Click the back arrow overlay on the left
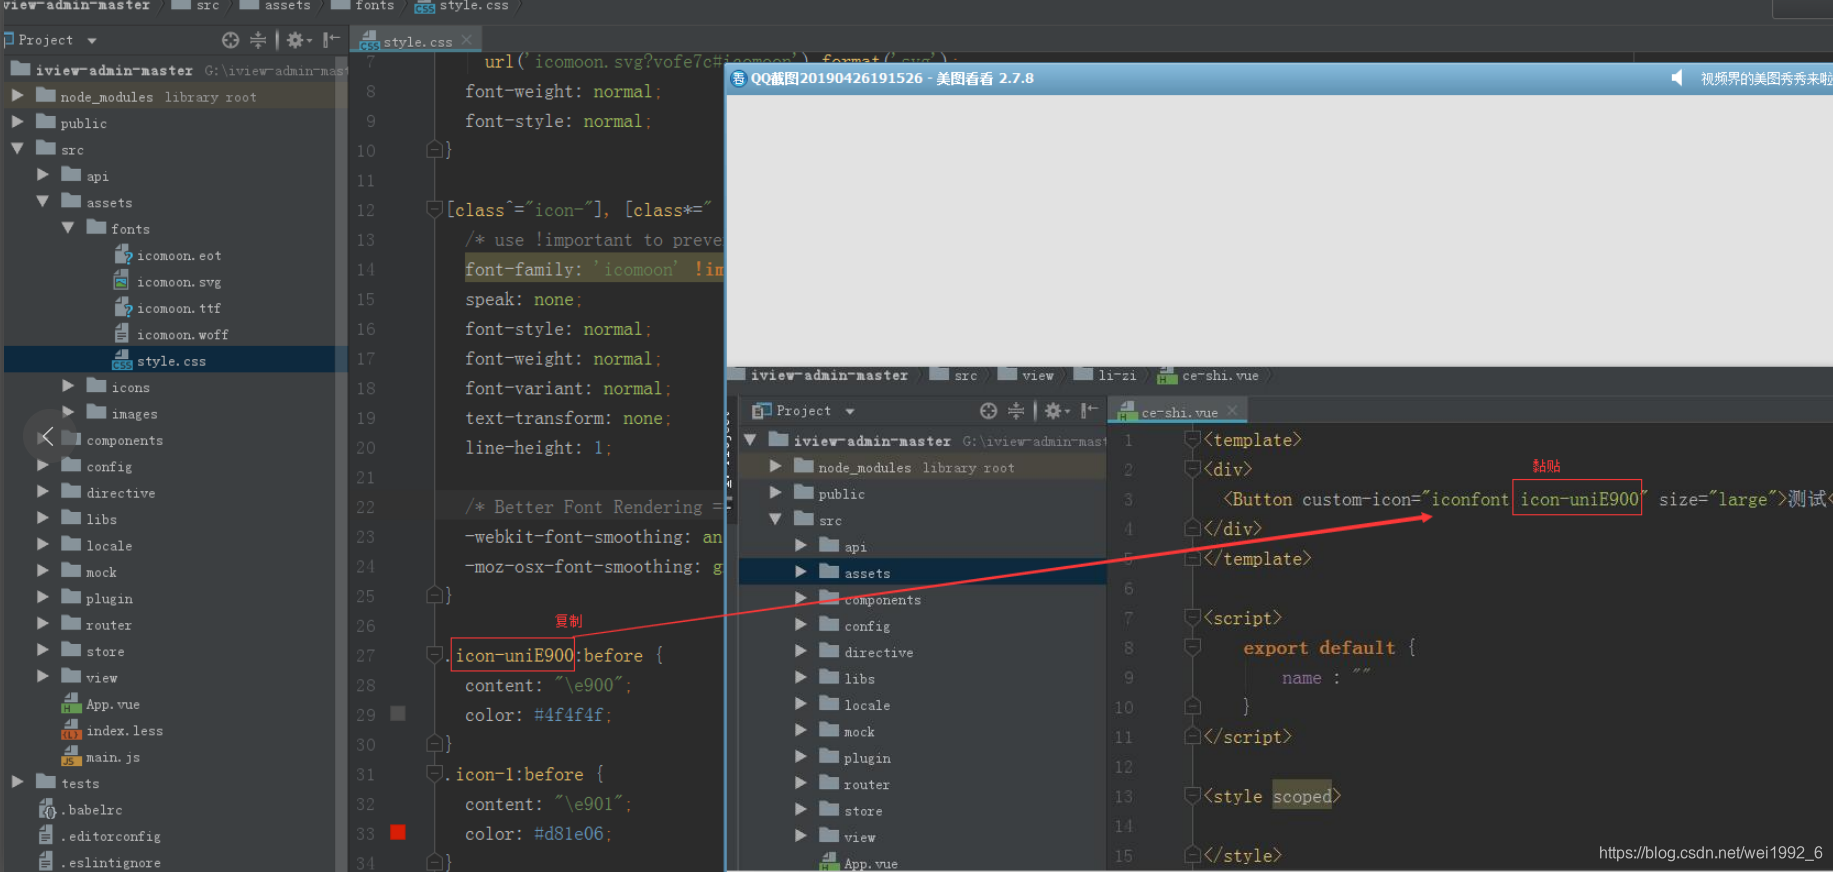This screenshot has width=1833, height=872. coord(46,436)
